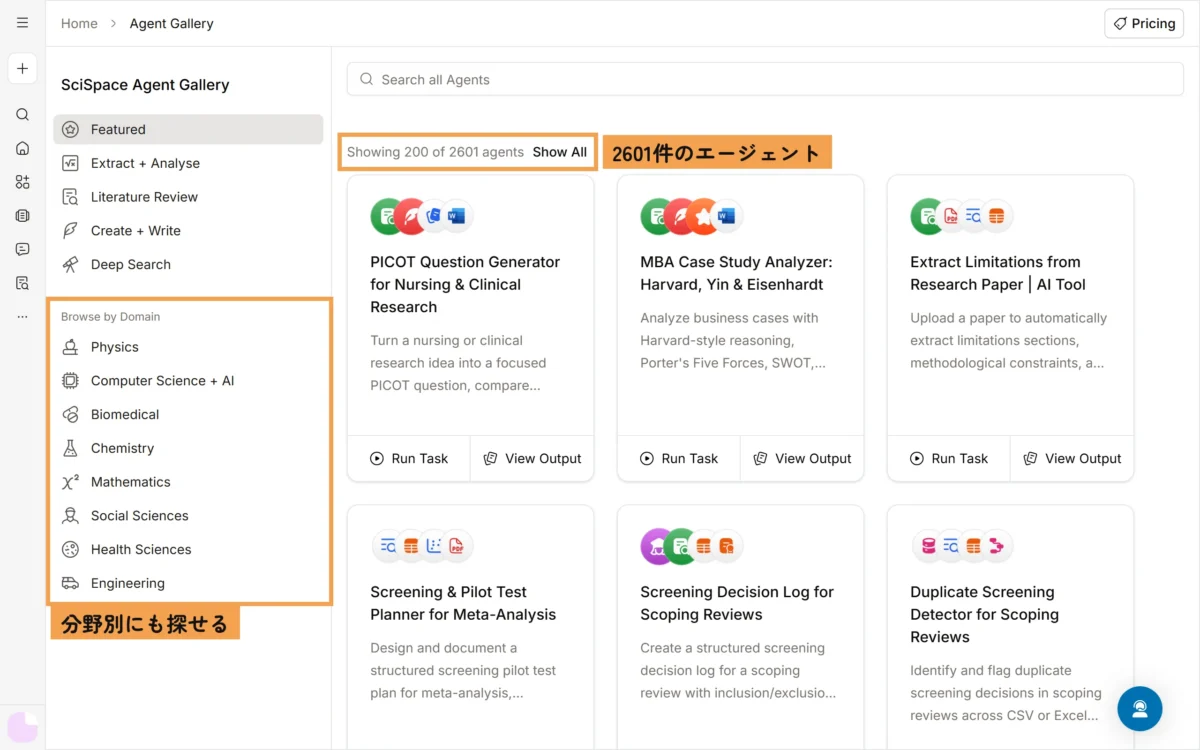Viewport: 1200px width, 750px height.
Task: Open the library list icon in the left rail
Action: 22,215
